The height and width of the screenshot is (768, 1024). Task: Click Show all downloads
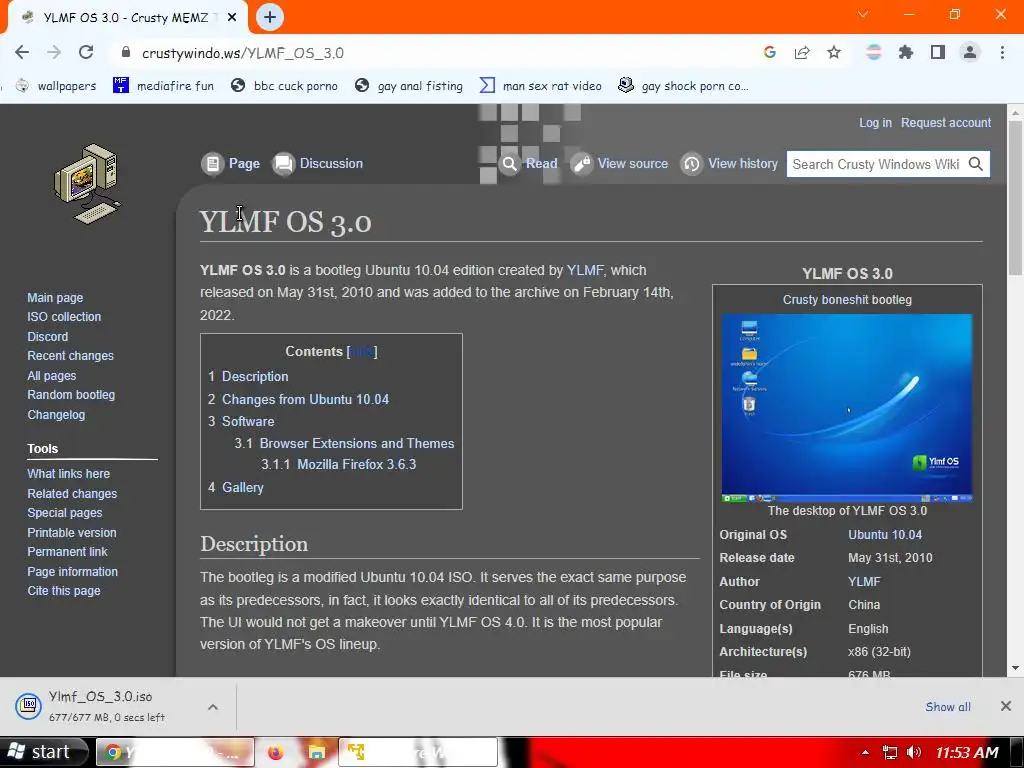pyautogui.click(x=948, y=707)
